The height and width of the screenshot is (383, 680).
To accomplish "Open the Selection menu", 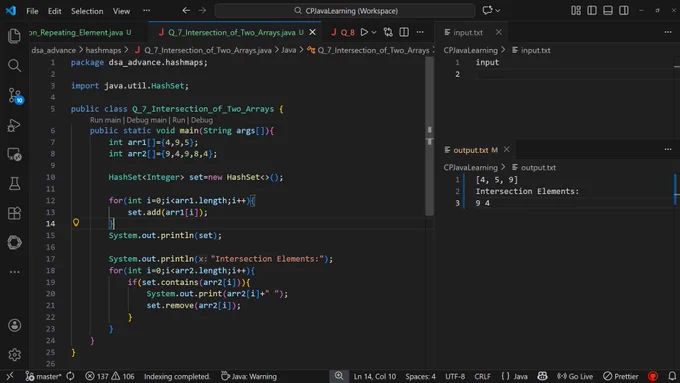I will pos(87,11).
